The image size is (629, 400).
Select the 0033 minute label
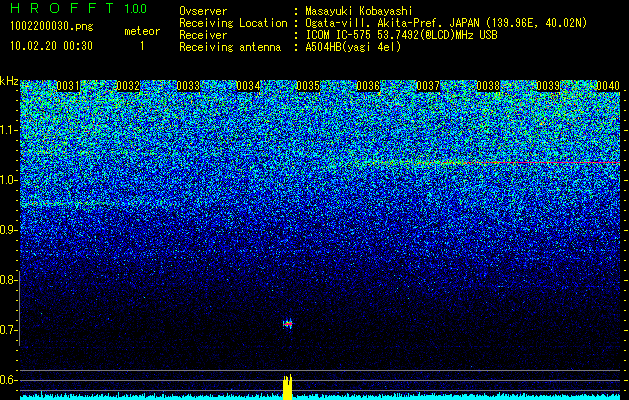tap(188, 86)
